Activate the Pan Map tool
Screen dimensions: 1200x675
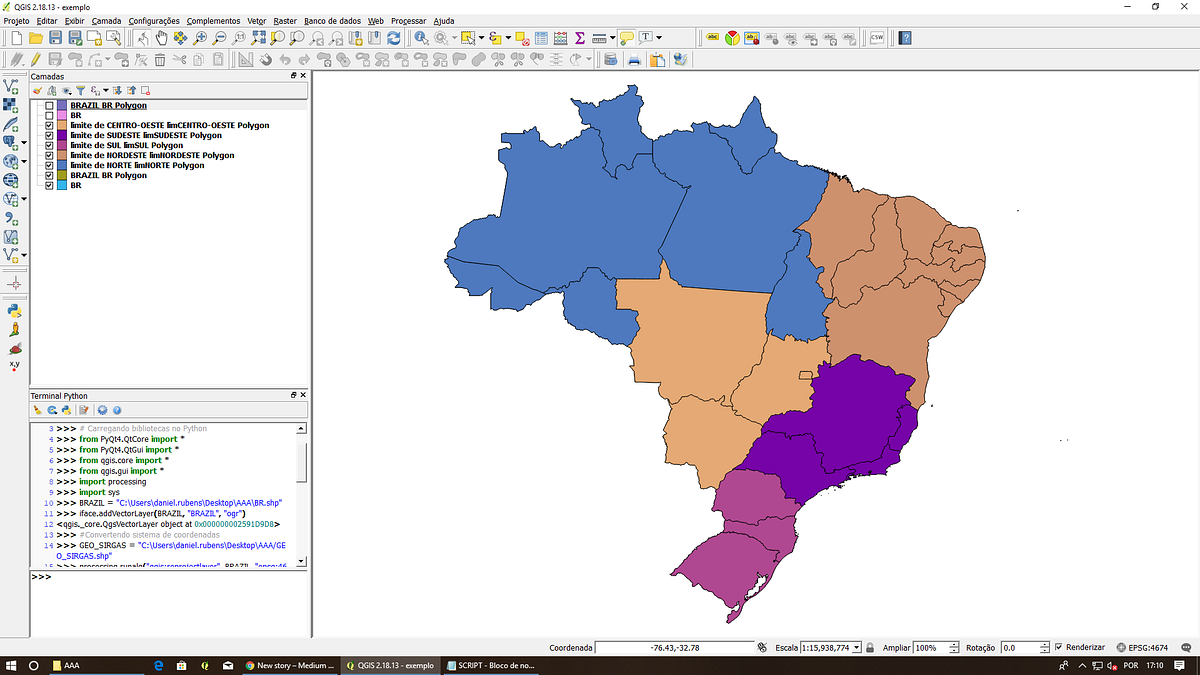(162, 38)
